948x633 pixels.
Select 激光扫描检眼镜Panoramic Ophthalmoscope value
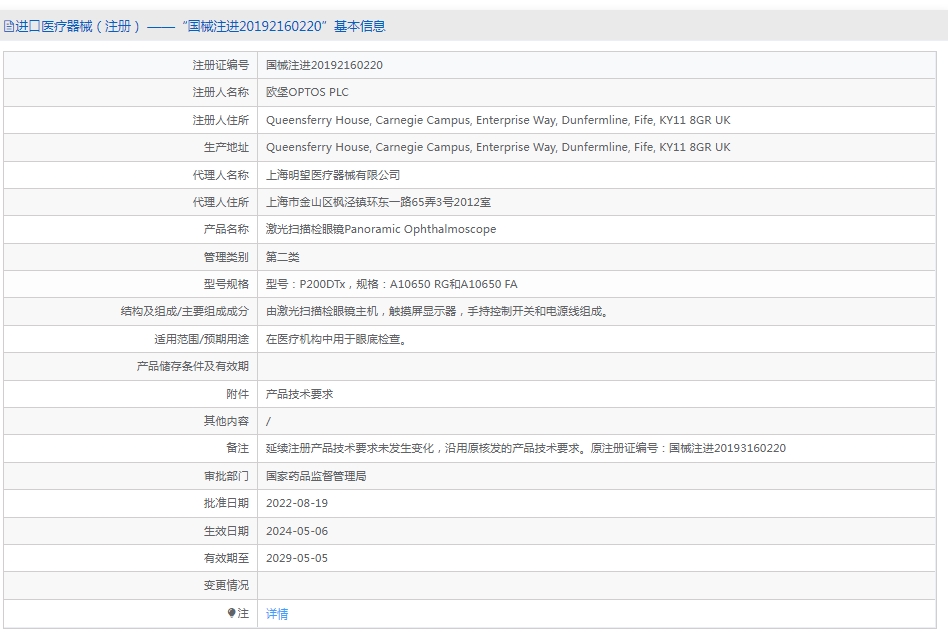(381, 229)
